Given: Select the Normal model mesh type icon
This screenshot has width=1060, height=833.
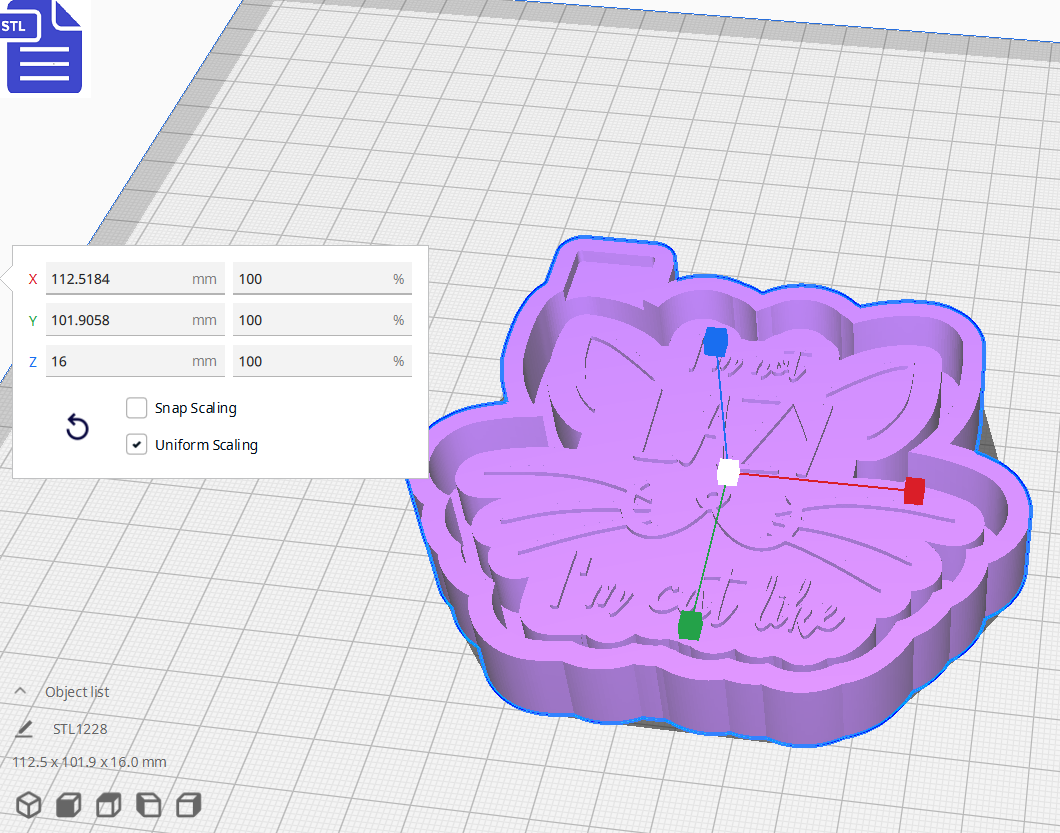Looking at the screenshot, I should pos(27,805).
